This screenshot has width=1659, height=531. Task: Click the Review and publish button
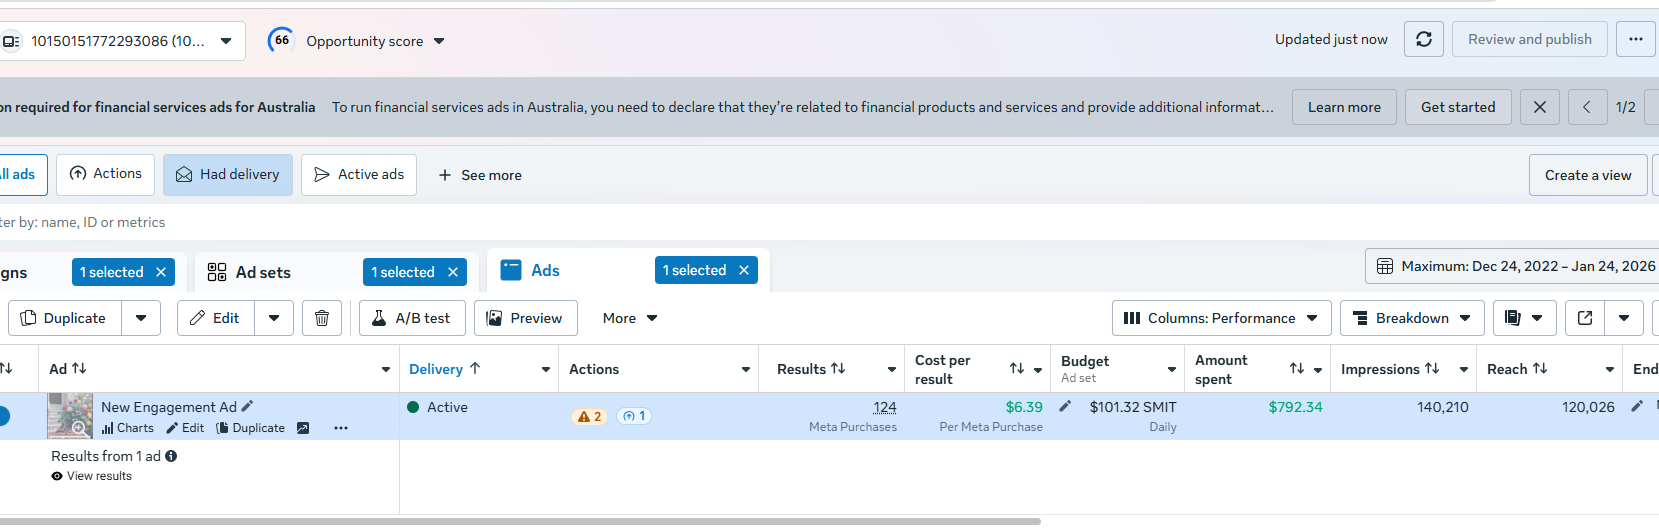(1529, 39)
